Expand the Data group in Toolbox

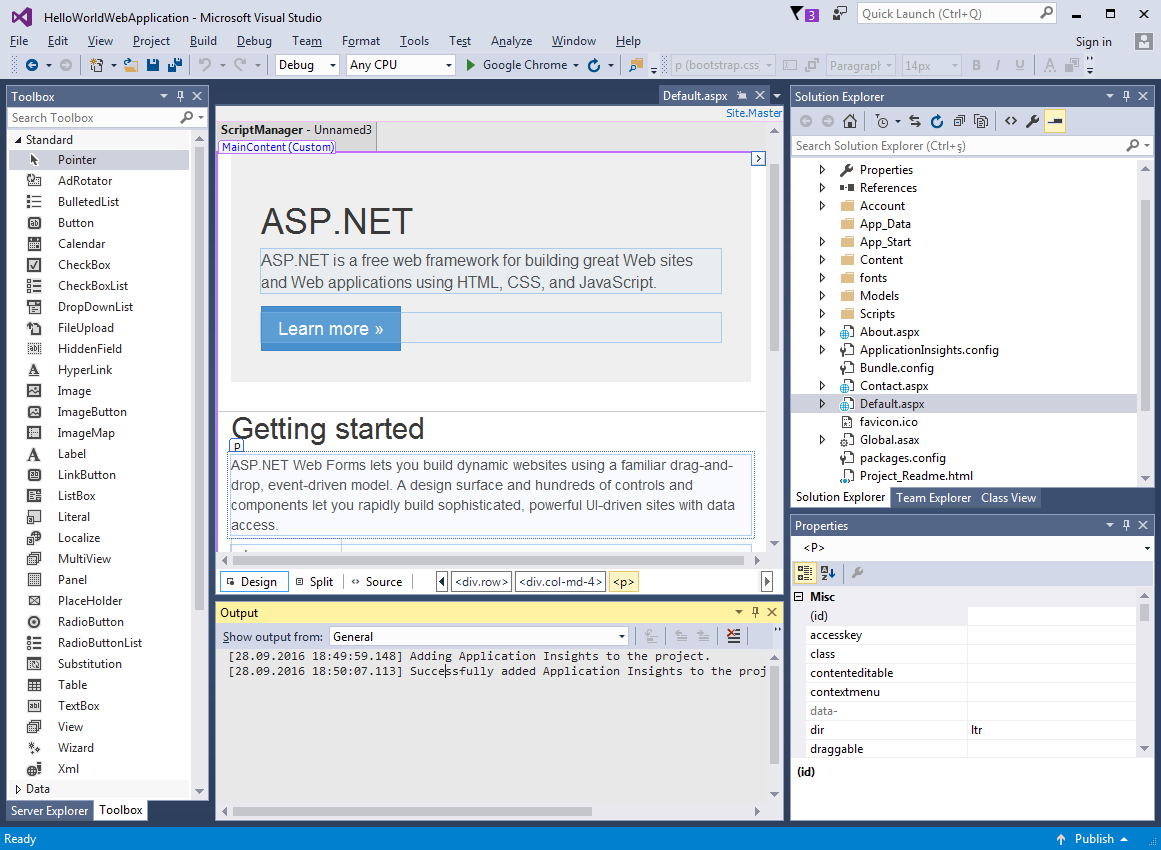(x=18, y=789)
